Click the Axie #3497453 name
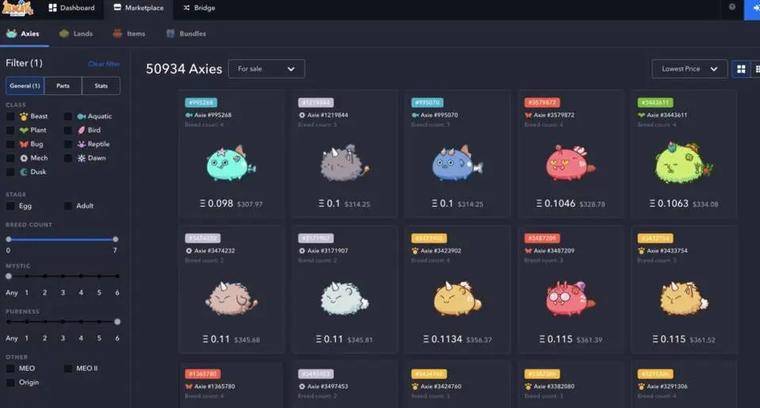Screen dimensions: 760x408 [328, 387]
